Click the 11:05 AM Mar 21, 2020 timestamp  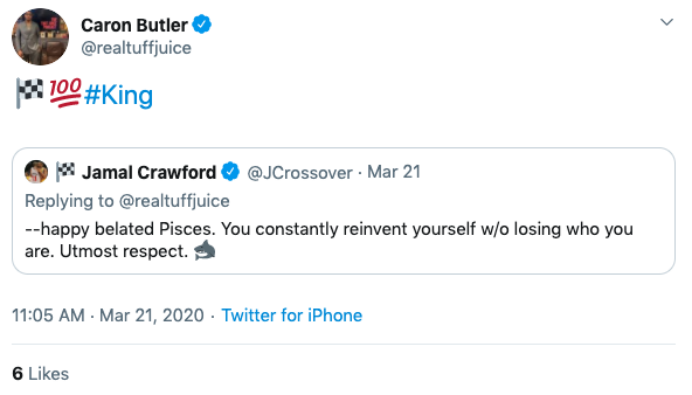pos(108,316)
